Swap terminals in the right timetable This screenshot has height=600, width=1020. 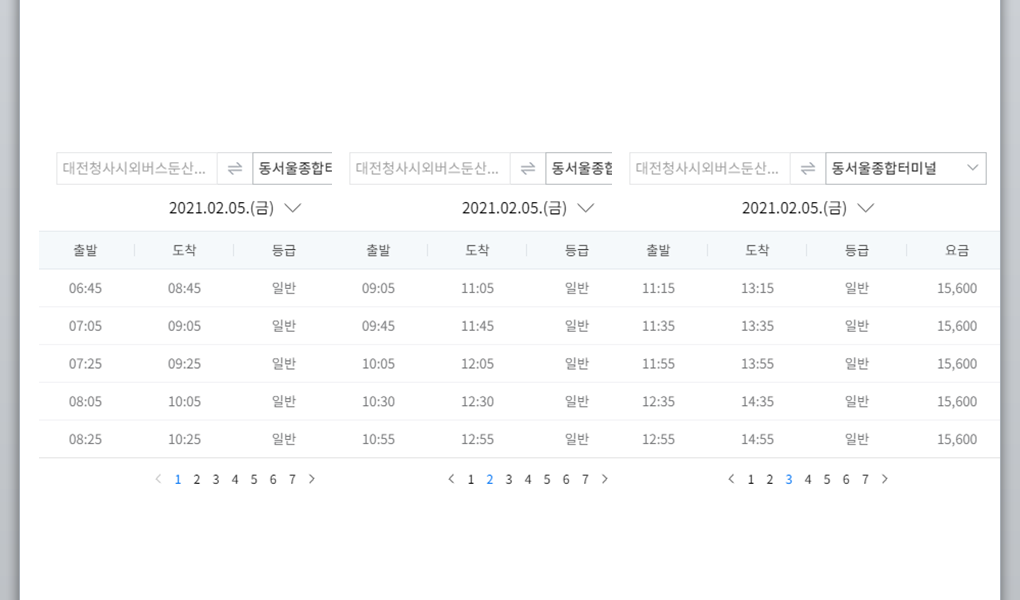point(808,169)
